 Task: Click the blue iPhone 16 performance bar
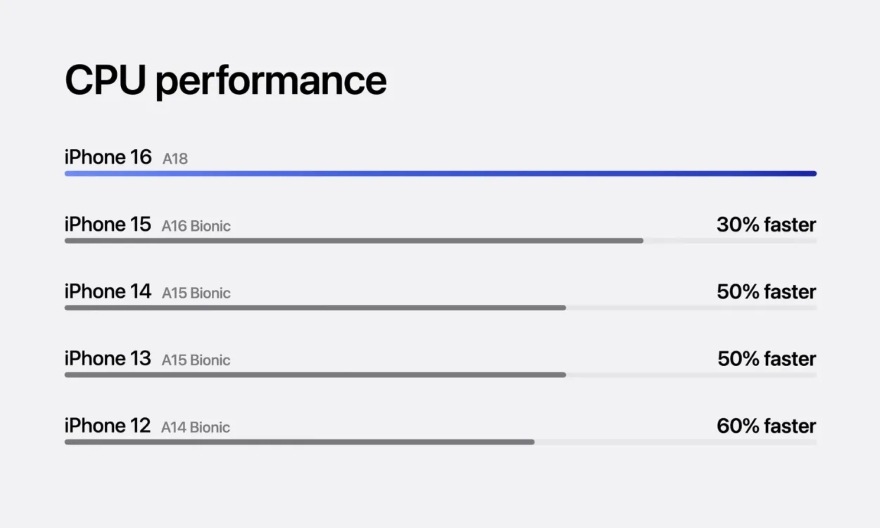click(x=440, y=173)
